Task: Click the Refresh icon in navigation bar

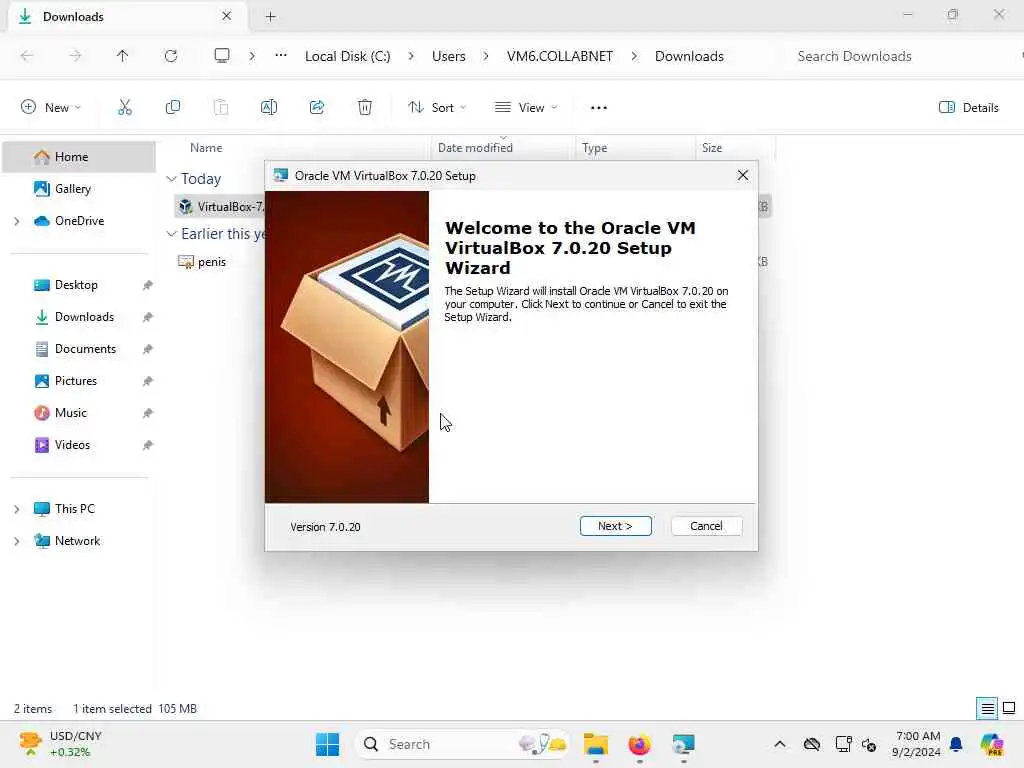Action: (171, 56)
